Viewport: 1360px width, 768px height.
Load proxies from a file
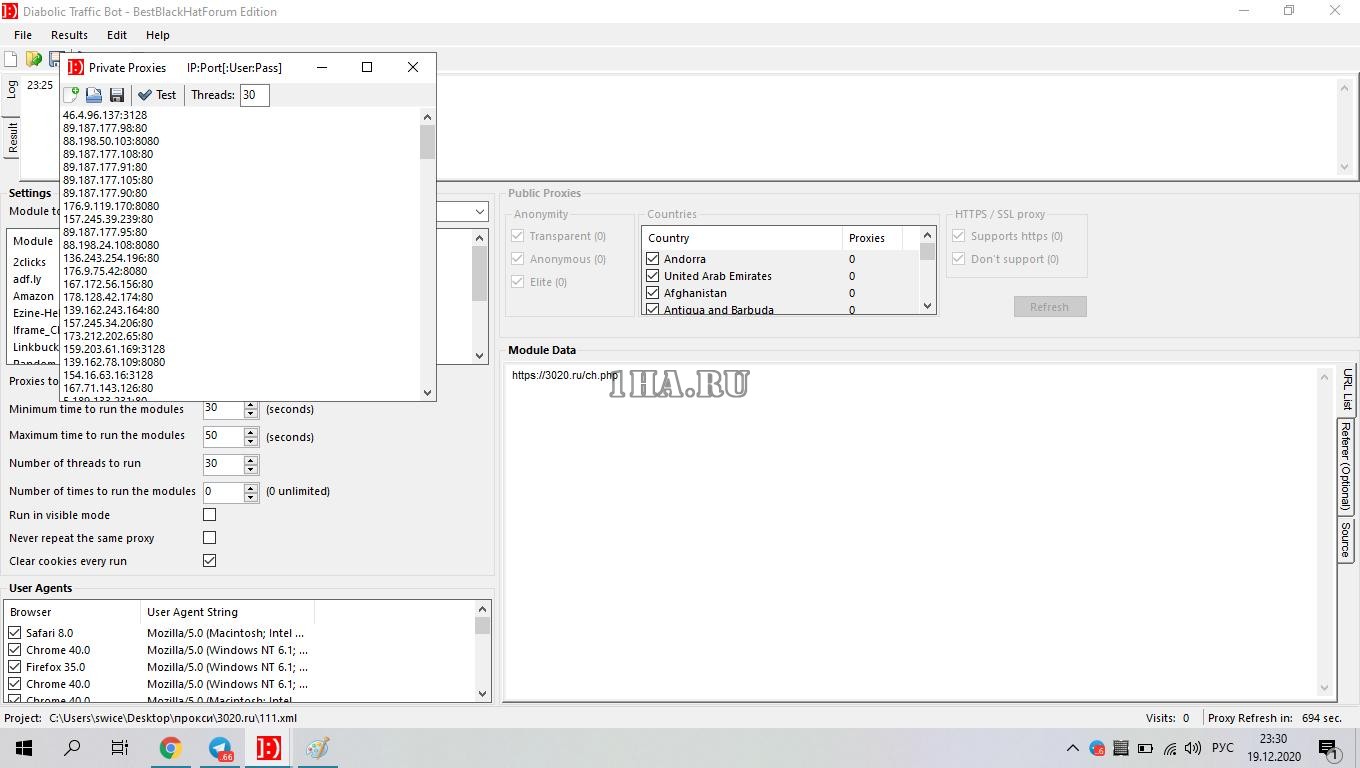pos(93,94)
